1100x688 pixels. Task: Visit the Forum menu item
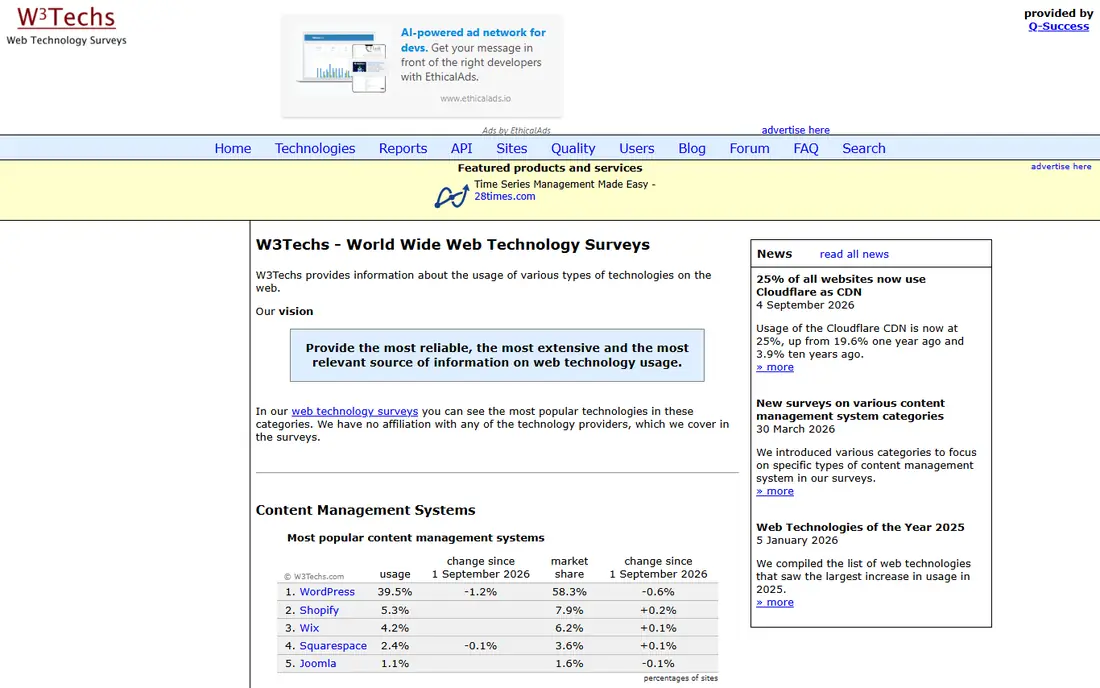click(x=749, y=149)
